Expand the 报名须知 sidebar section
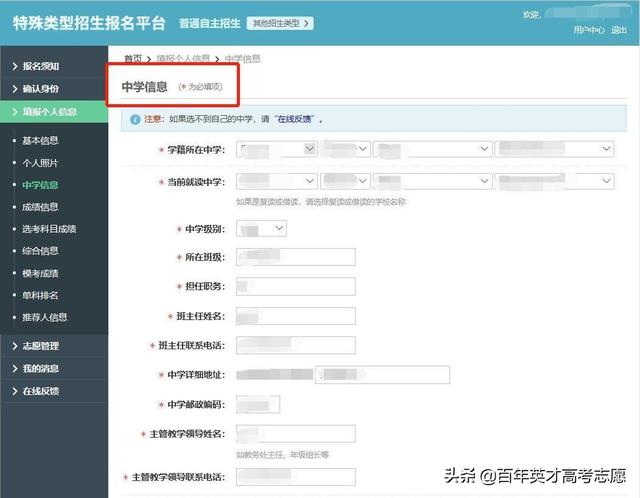Screen dimensions: 640x498 54,66
